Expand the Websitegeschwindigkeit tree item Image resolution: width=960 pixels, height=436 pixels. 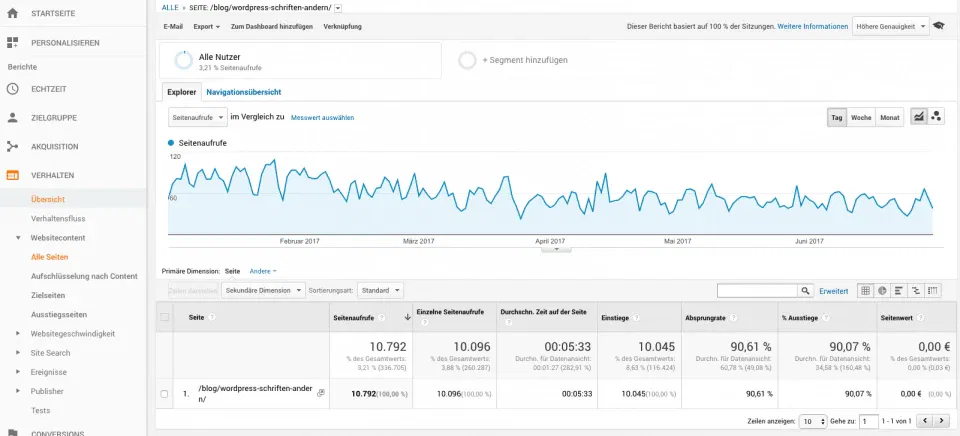(17, 334)
